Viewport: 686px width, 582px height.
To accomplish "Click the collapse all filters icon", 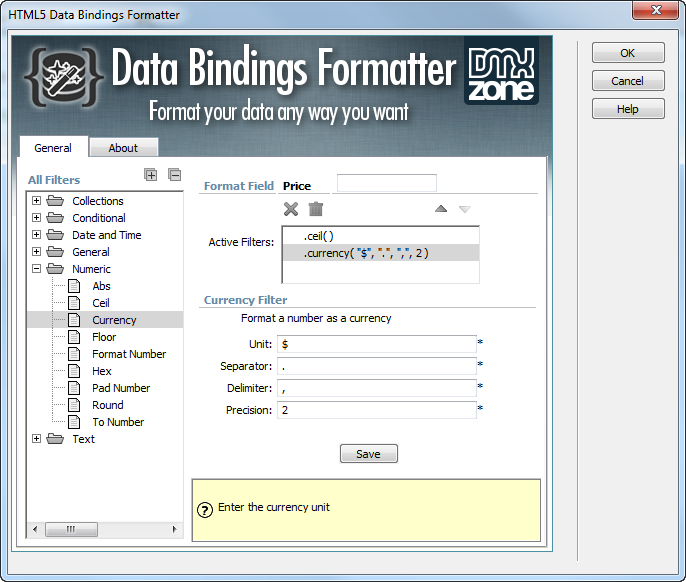I will click(x=175, y=175).
